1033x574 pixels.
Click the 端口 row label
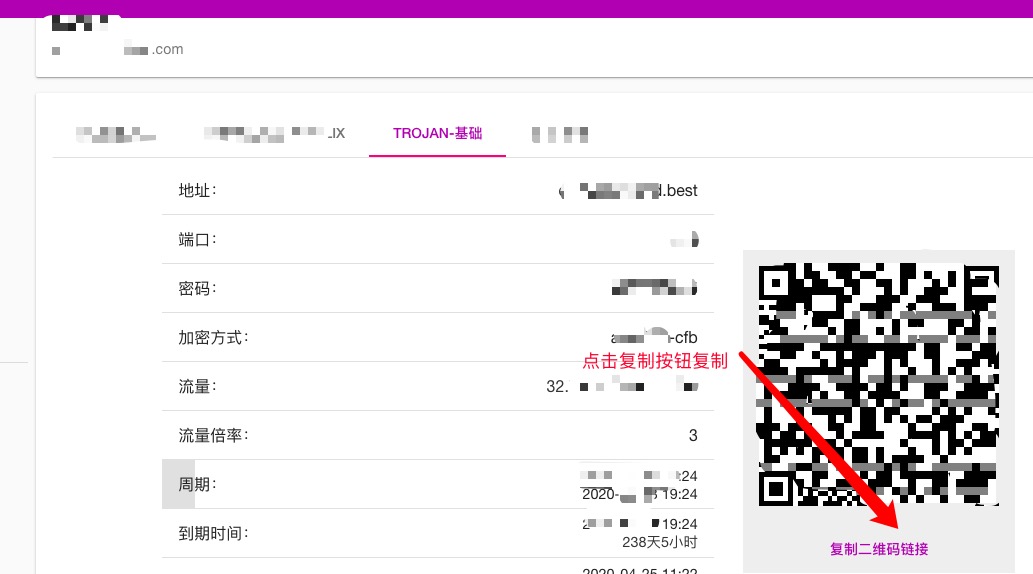198,240
